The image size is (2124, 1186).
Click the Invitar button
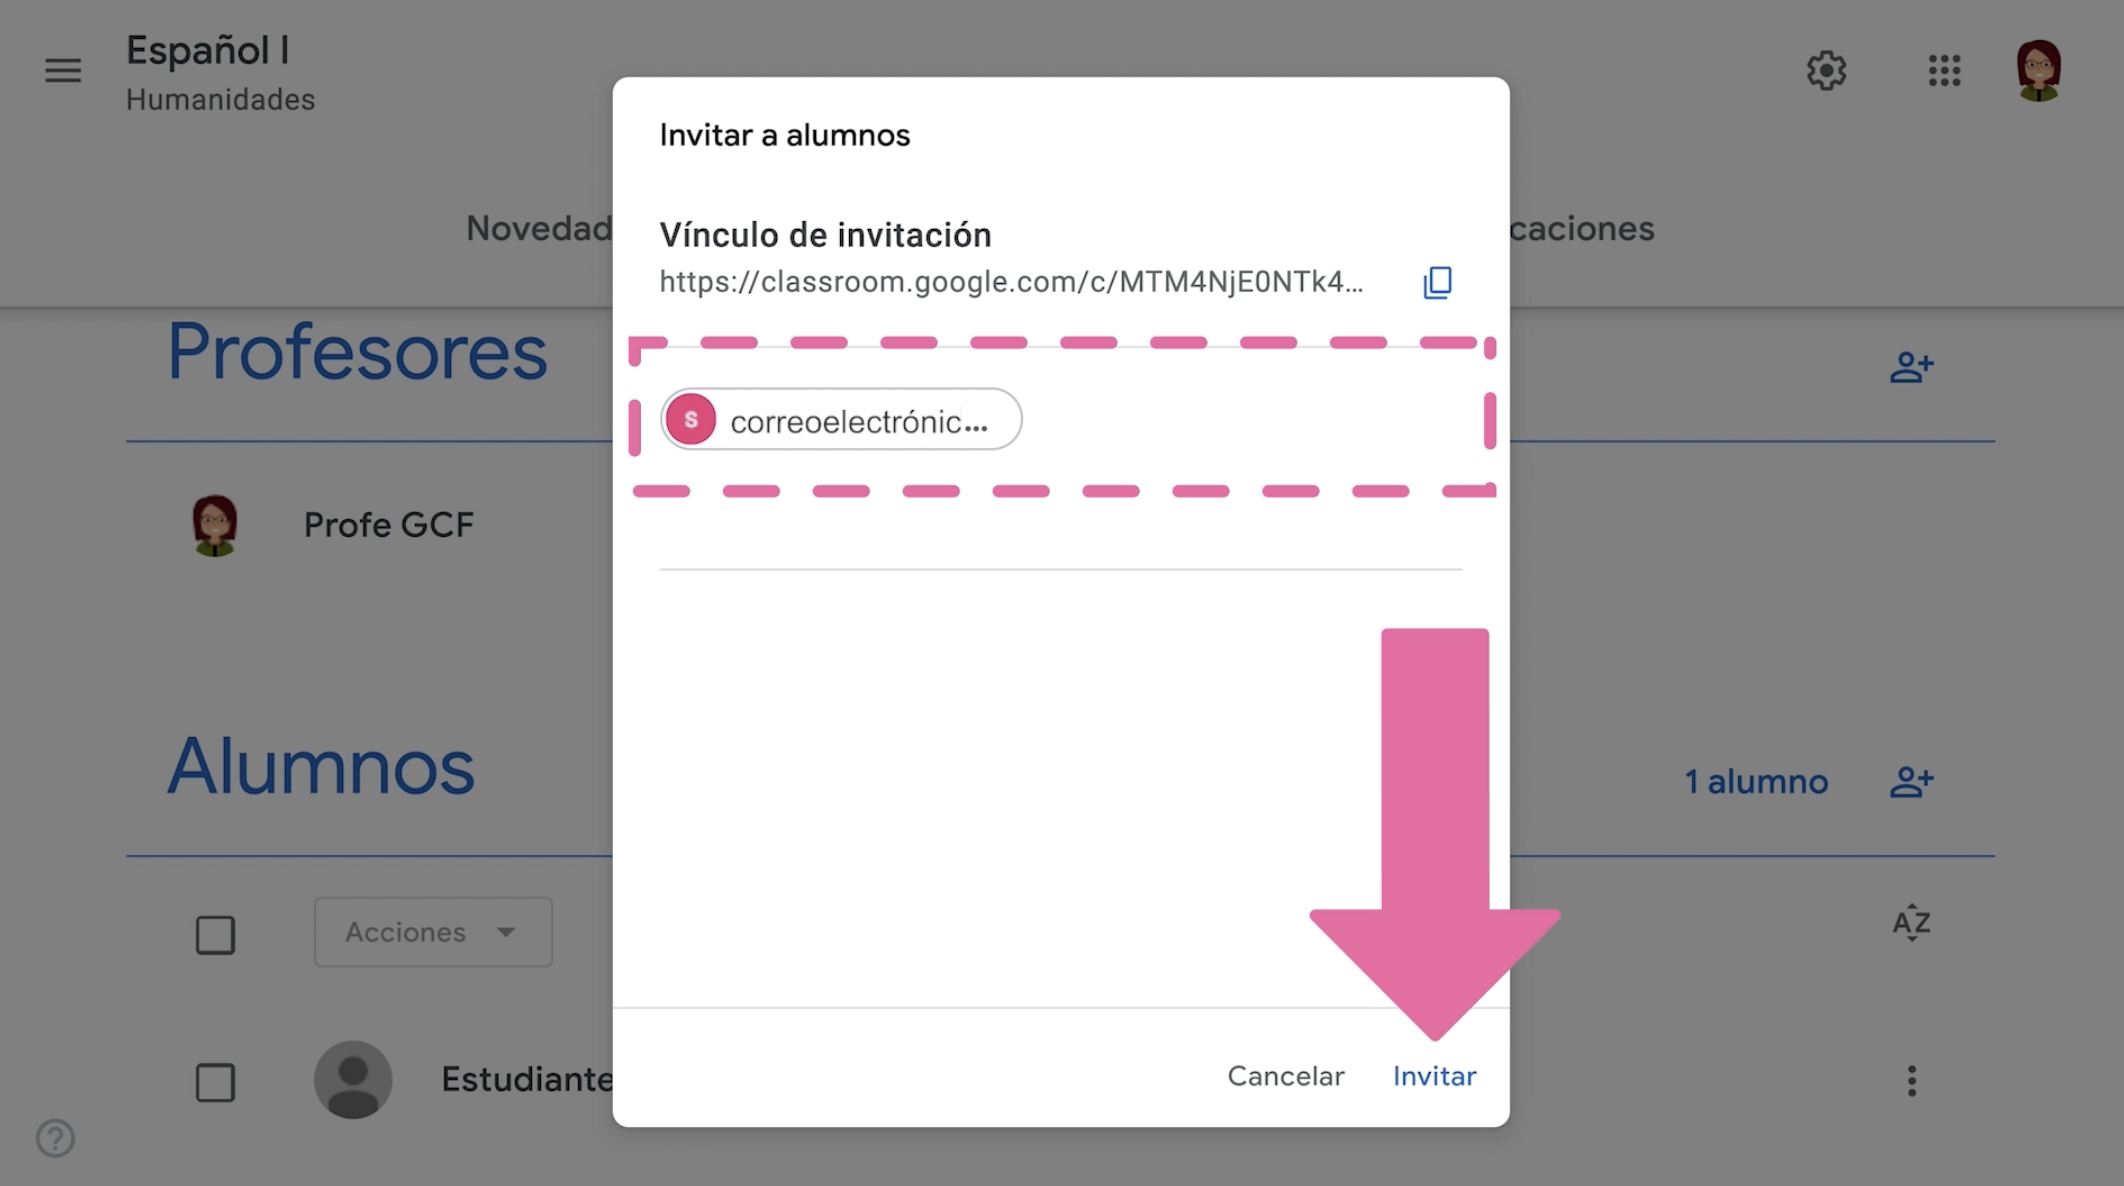(x=1434, y=1076)
